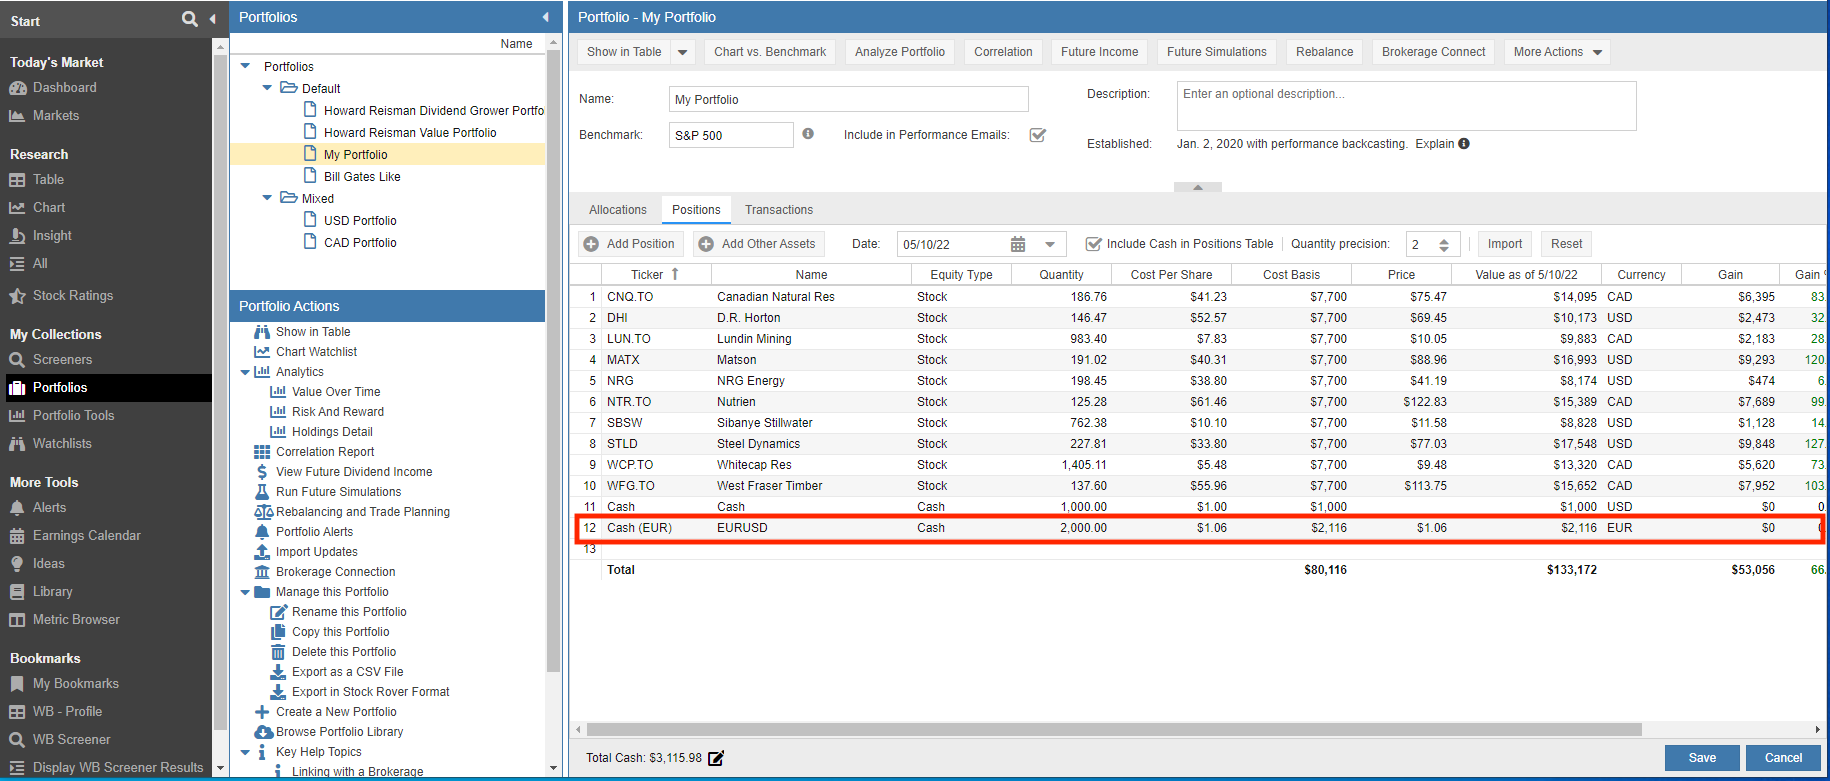Image resolution: width=1830 pixels, height=781 pixels.
Task: Open Screeners in My Collections
Action: point(62,360)
